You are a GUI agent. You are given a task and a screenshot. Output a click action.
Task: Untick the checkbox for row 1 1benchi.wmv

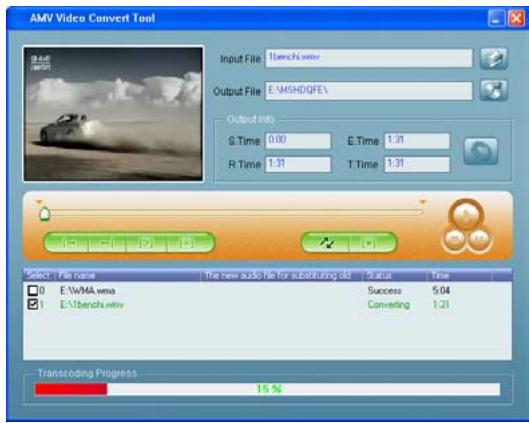(33, 304)
